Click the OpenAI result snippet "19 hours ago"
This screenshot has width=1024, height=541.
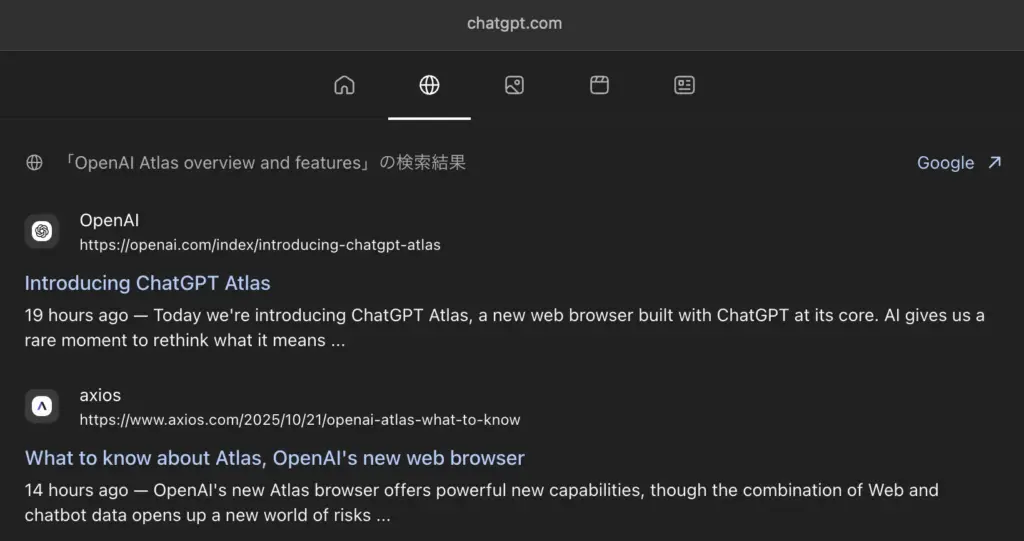coord(77,316)
